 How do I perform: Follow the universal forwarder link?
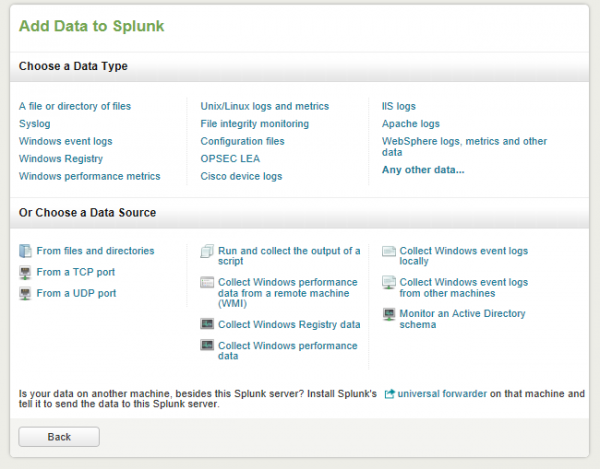coord(442,394)
